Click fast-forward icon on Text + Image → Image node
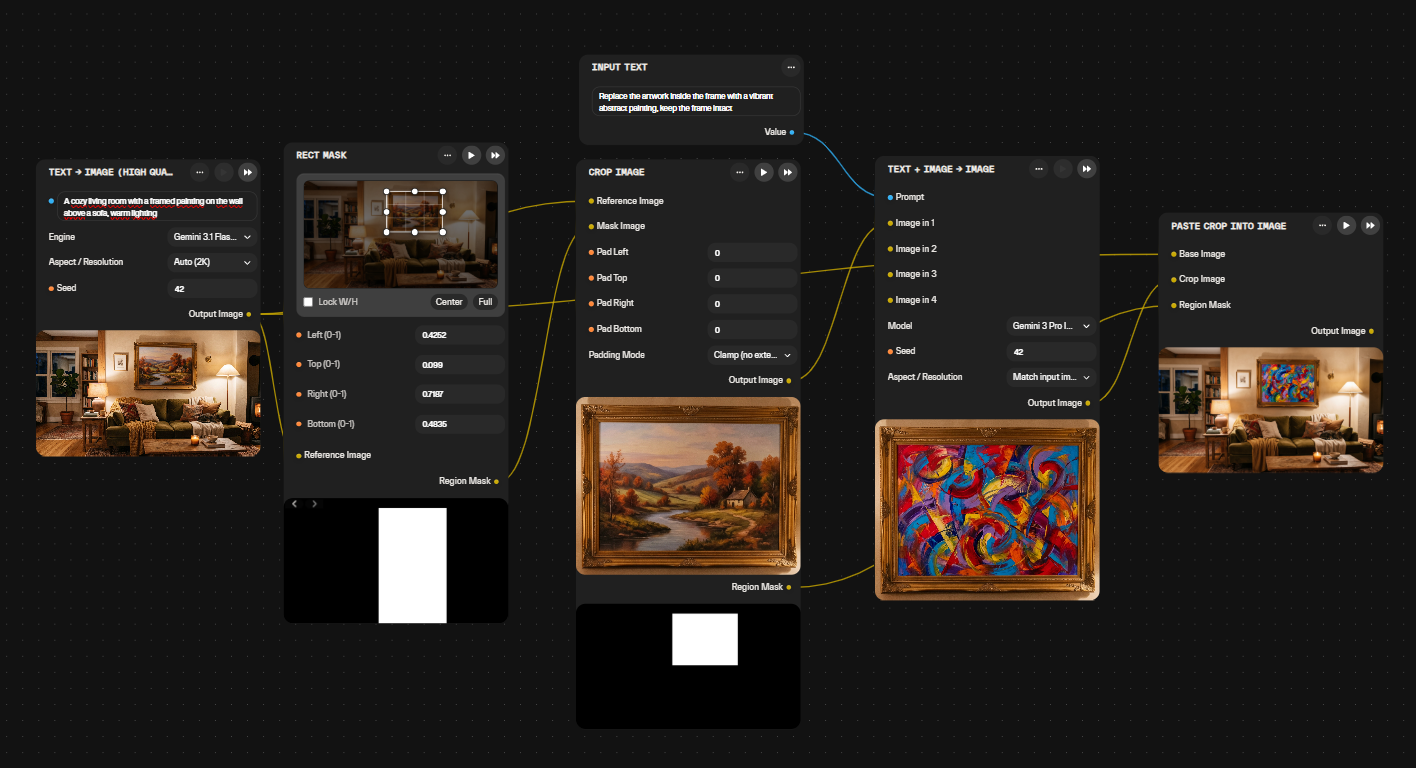The width and height of the screenshot is (1416, 768). pyautogui.click(x=1087, y=169)
